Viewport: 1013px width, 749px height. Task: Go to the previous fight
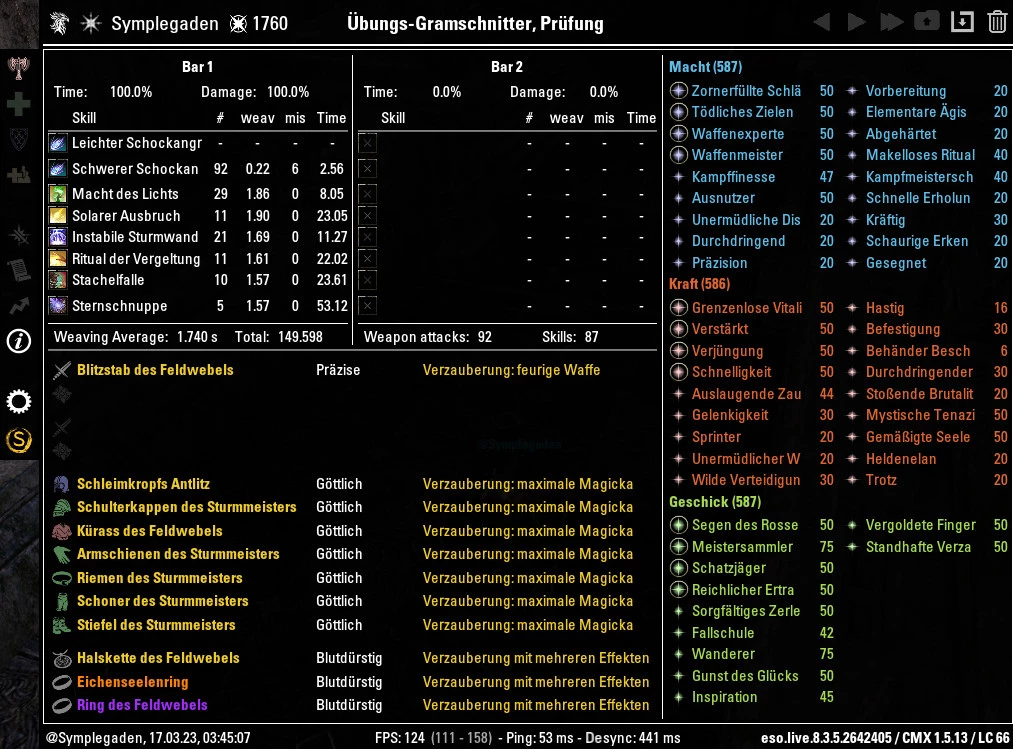point(822,22)
